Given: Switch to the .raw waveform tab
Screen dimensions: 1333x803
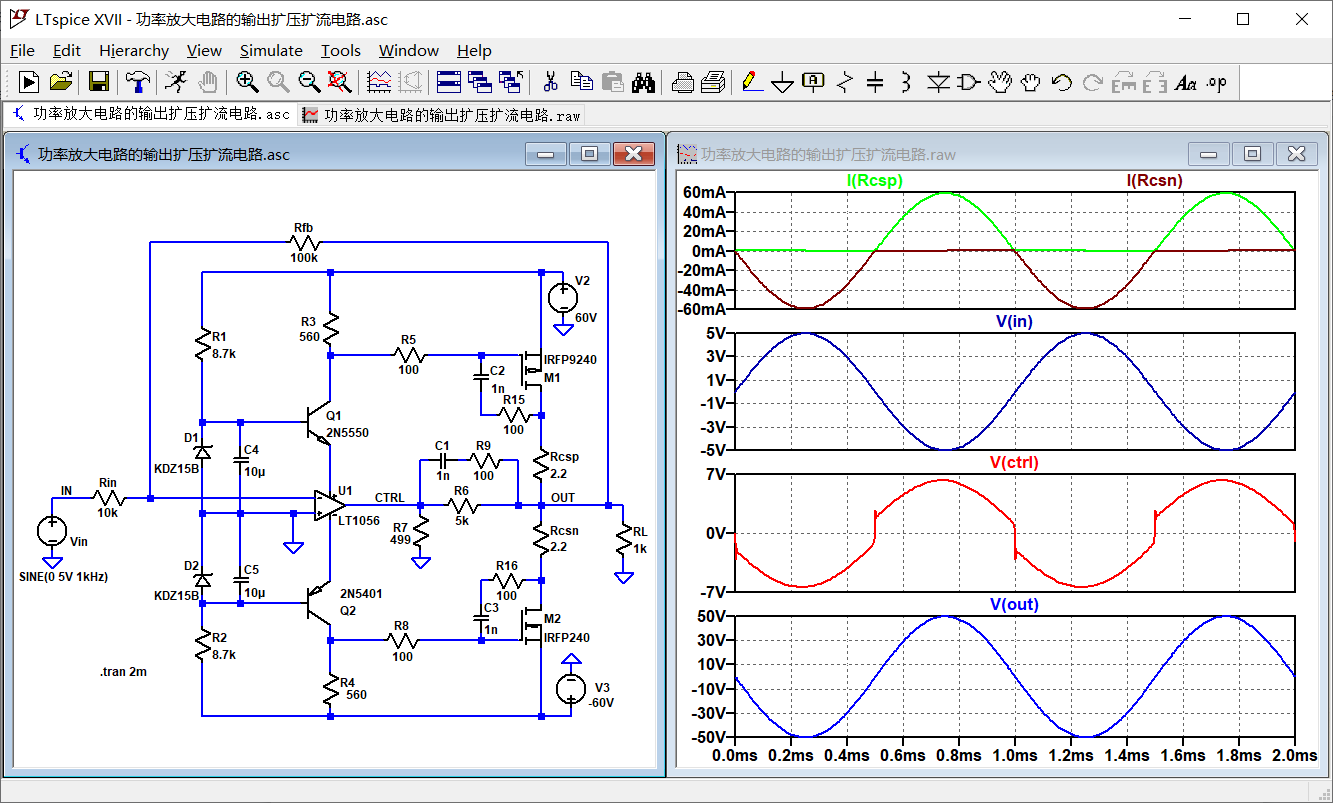Looking at the screenshot, I should click(441, 115).
